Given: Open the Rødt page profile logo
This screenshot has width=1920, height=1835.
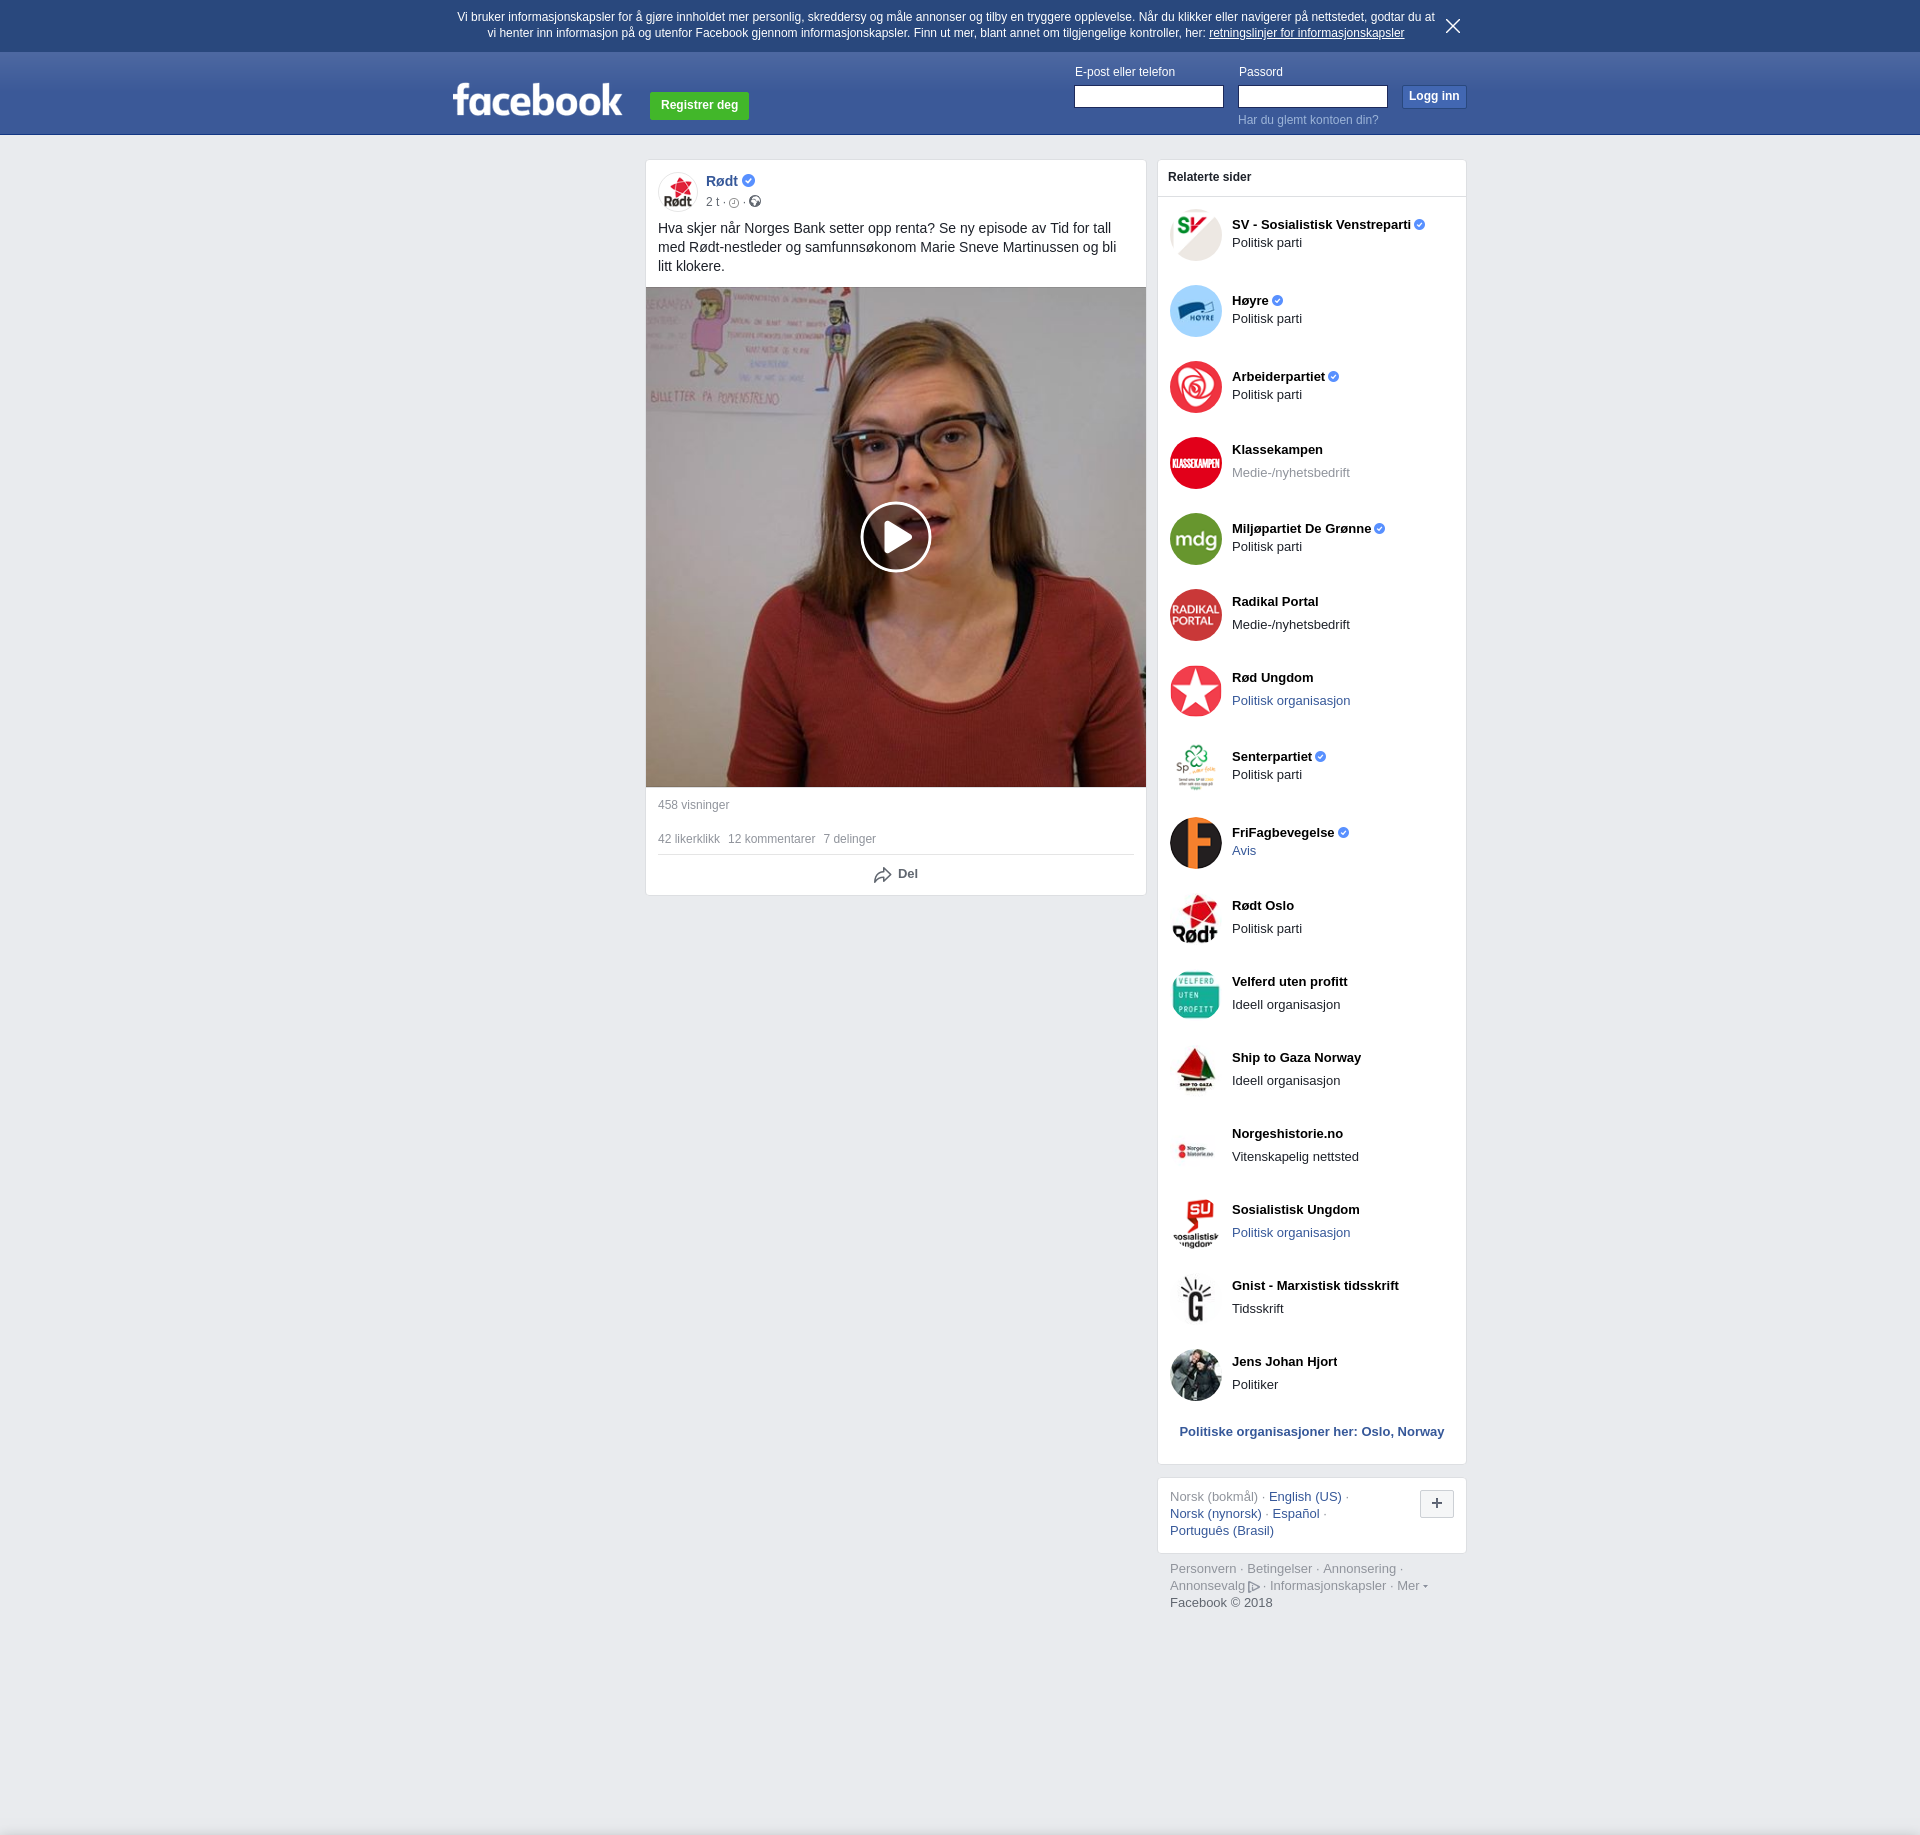Looking at the screenshot, I should tap(678, 191).
